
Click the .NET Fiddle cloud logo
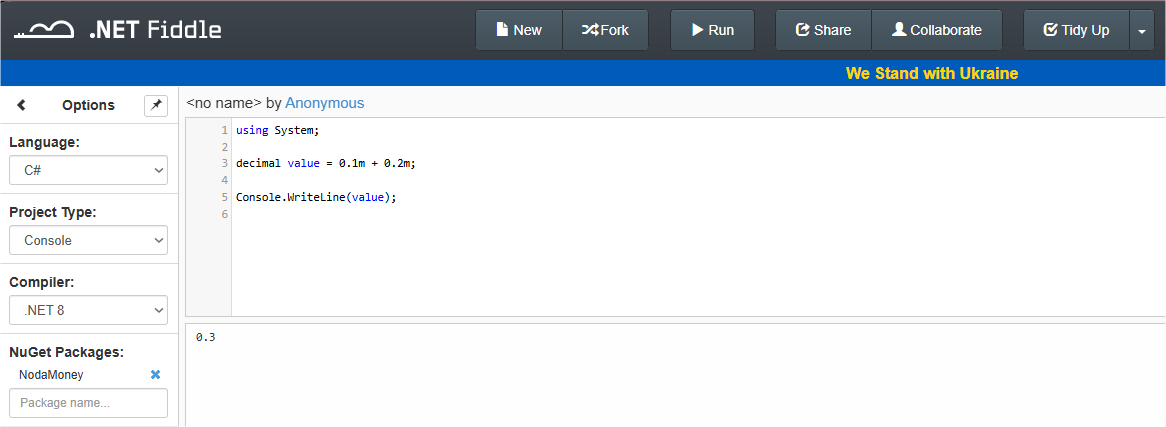[x=45, y=30]
